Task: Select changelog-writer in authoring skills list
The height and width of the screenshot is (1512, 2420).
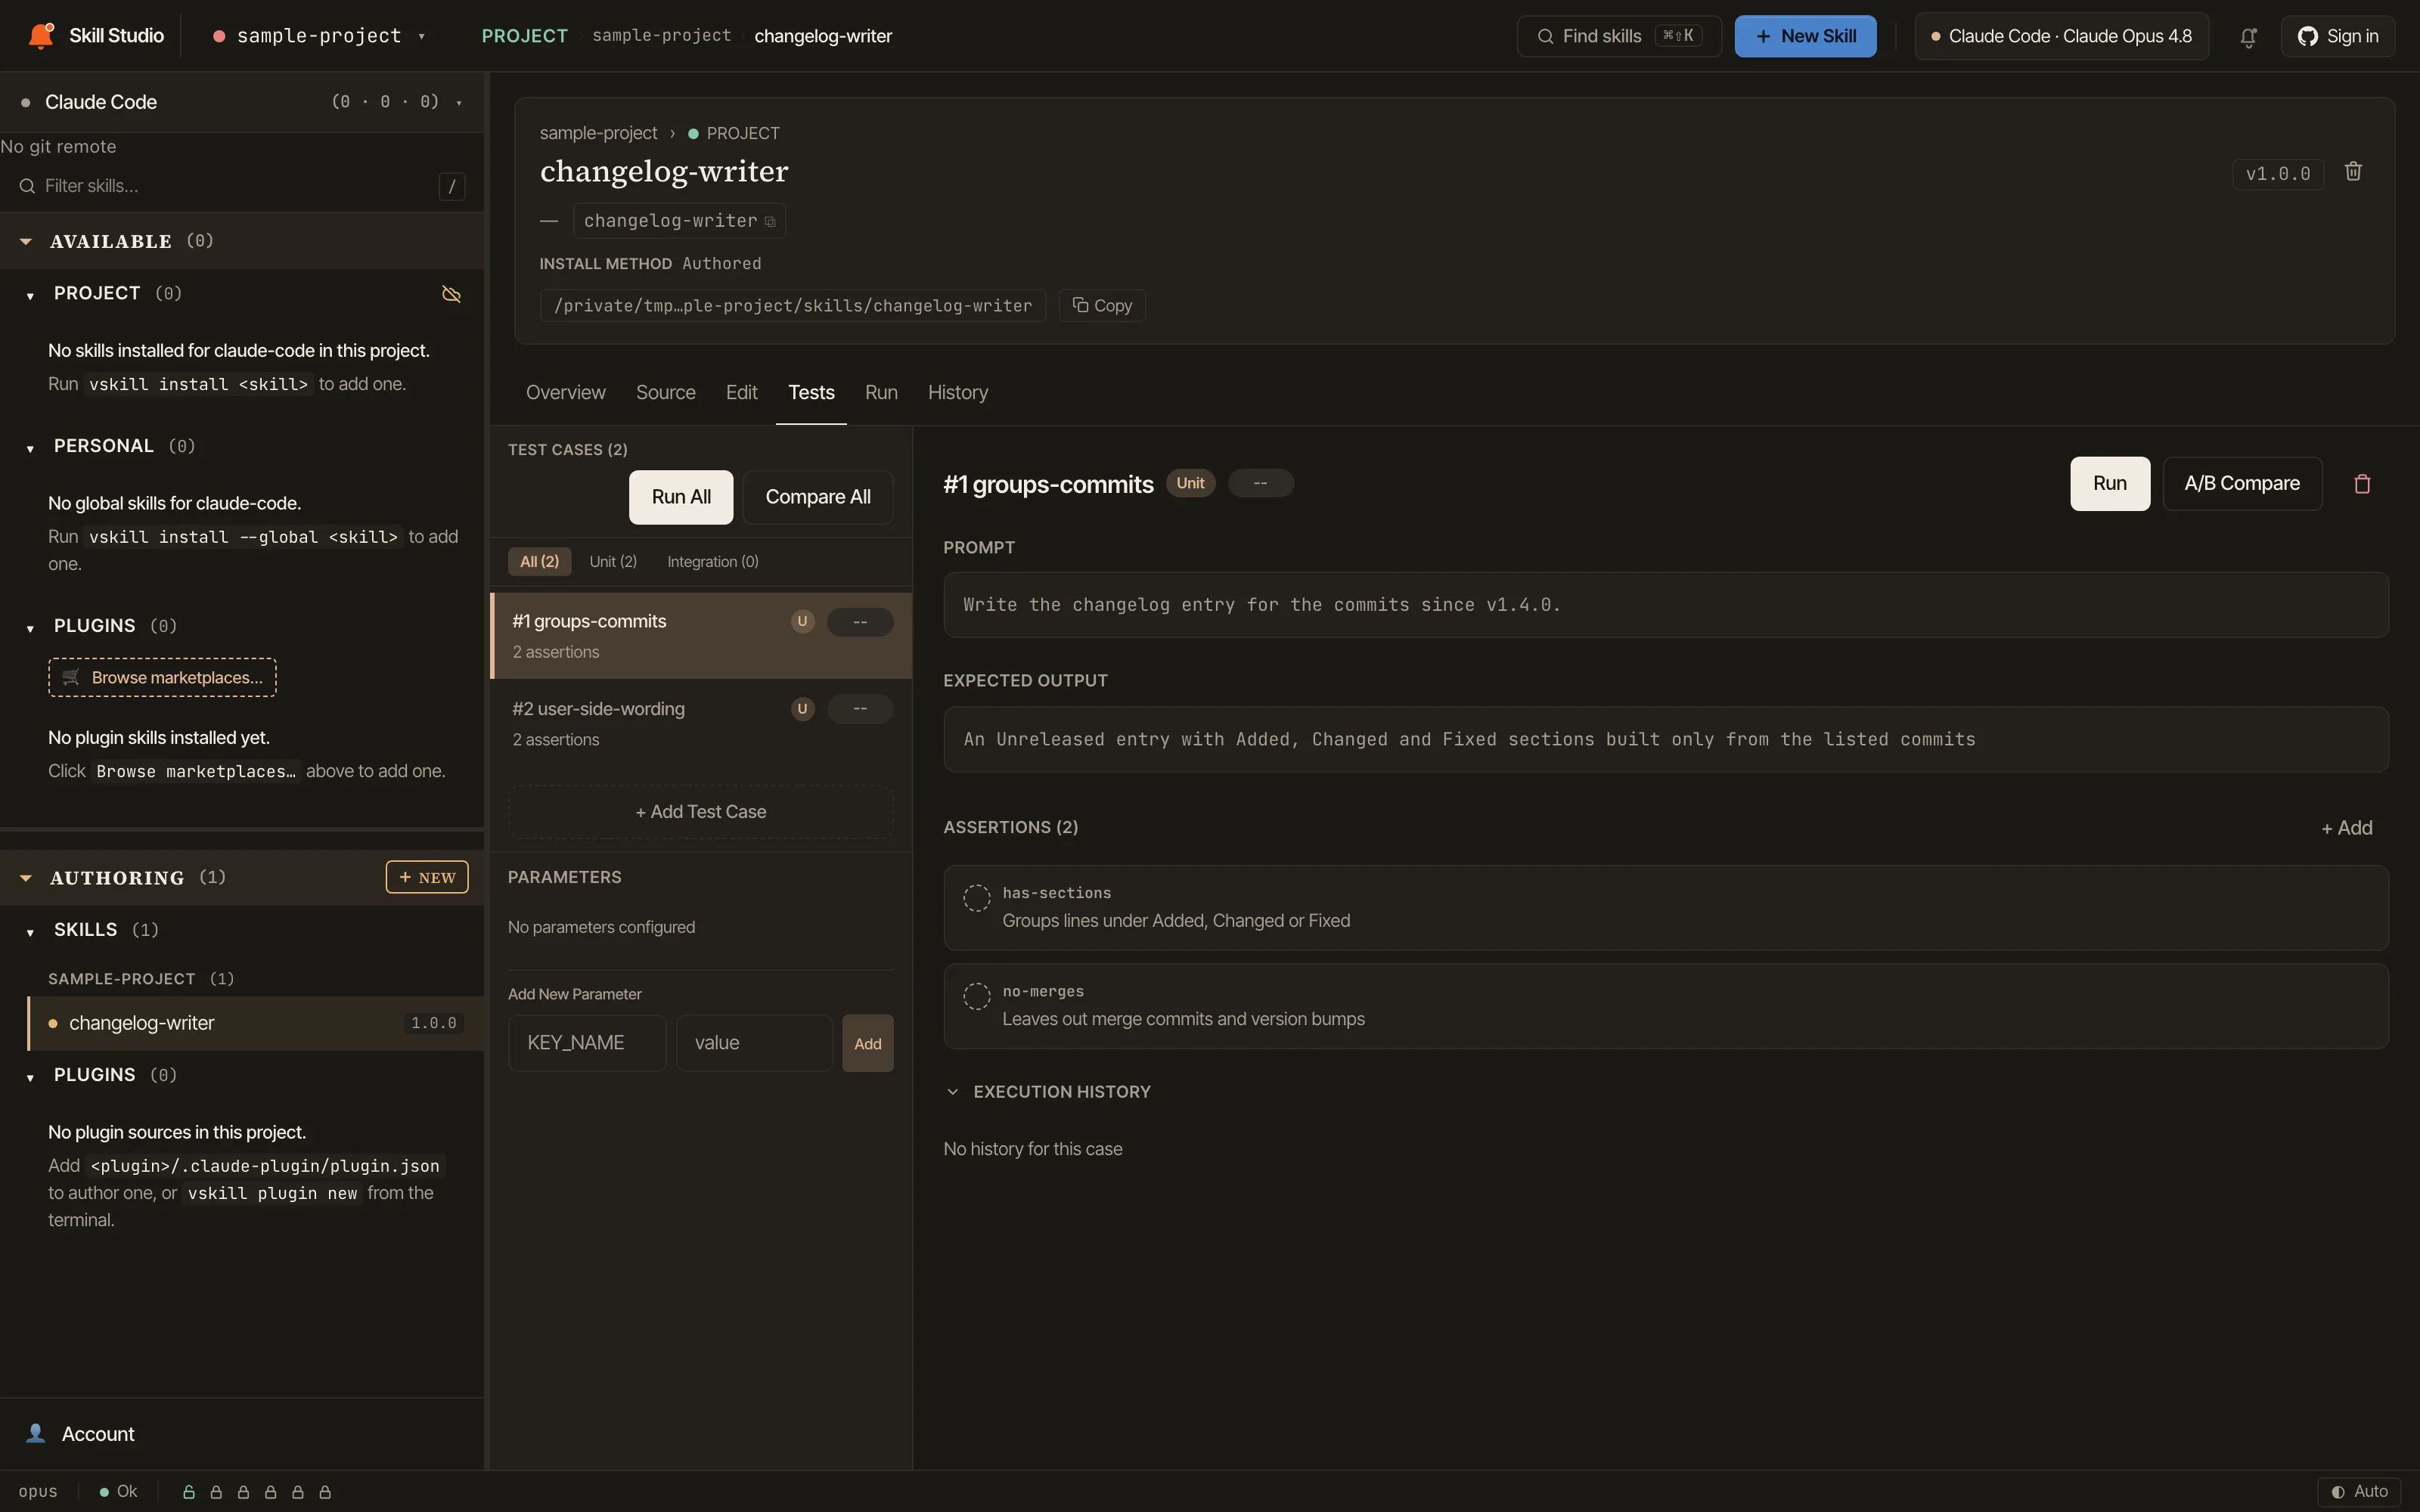Action: tap(255, 1024)
